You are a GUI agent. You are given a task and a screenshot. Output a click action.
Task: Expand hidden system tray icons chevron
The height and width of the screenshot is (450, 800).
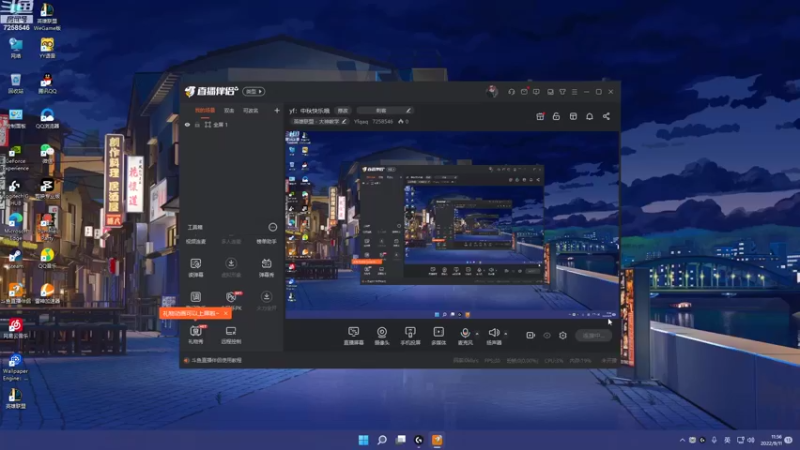pyautogui.click(x=682, y=440)
